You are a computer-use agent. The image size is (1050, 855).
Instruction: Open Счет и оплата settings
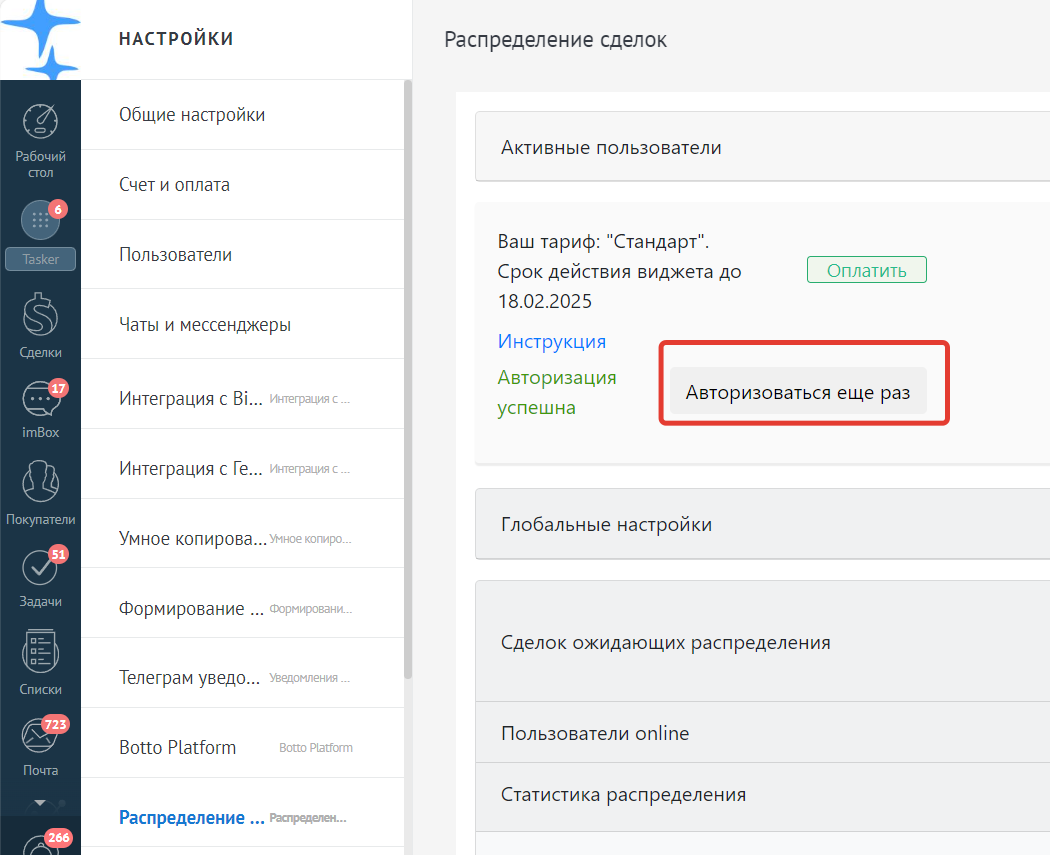(x=242, y=184)
